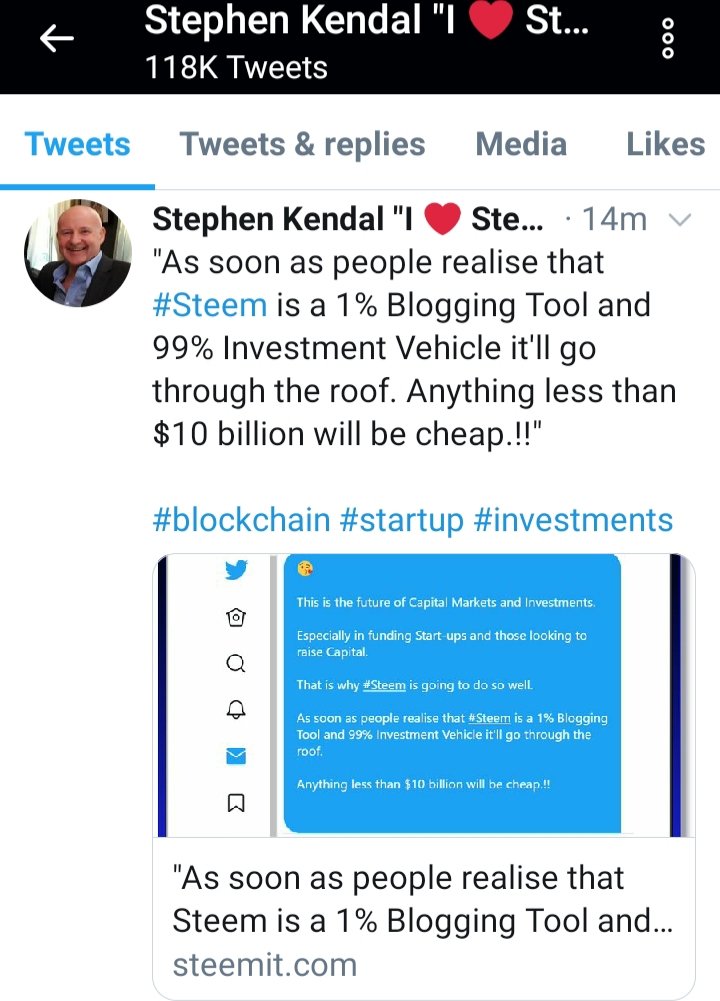Open the Likes tab
Viewport: 720px width, 1001px height.
coord(666,144)
